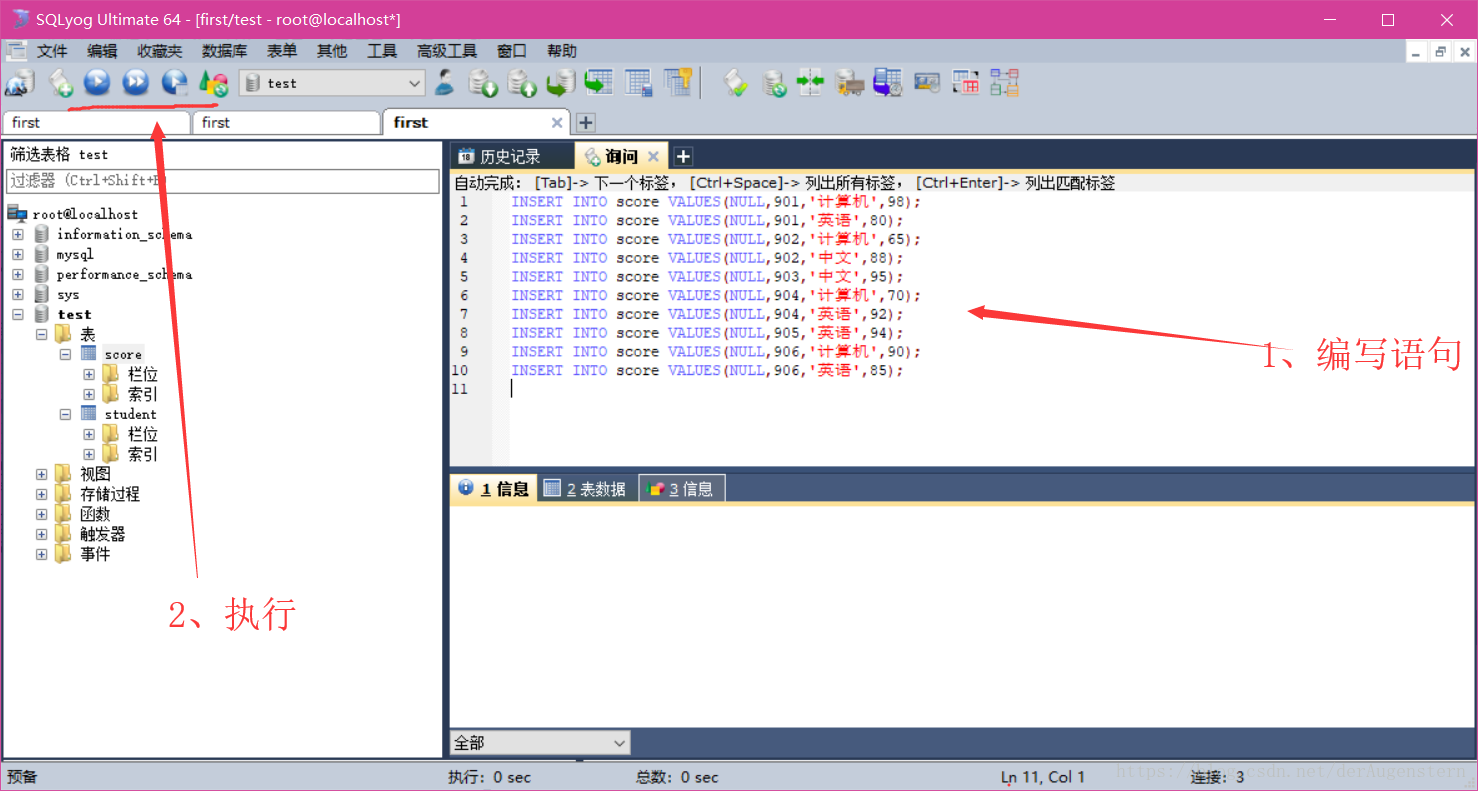Run the Execute Query play button
Screen dimensions: 1478x791
click(x=97, y=82)
